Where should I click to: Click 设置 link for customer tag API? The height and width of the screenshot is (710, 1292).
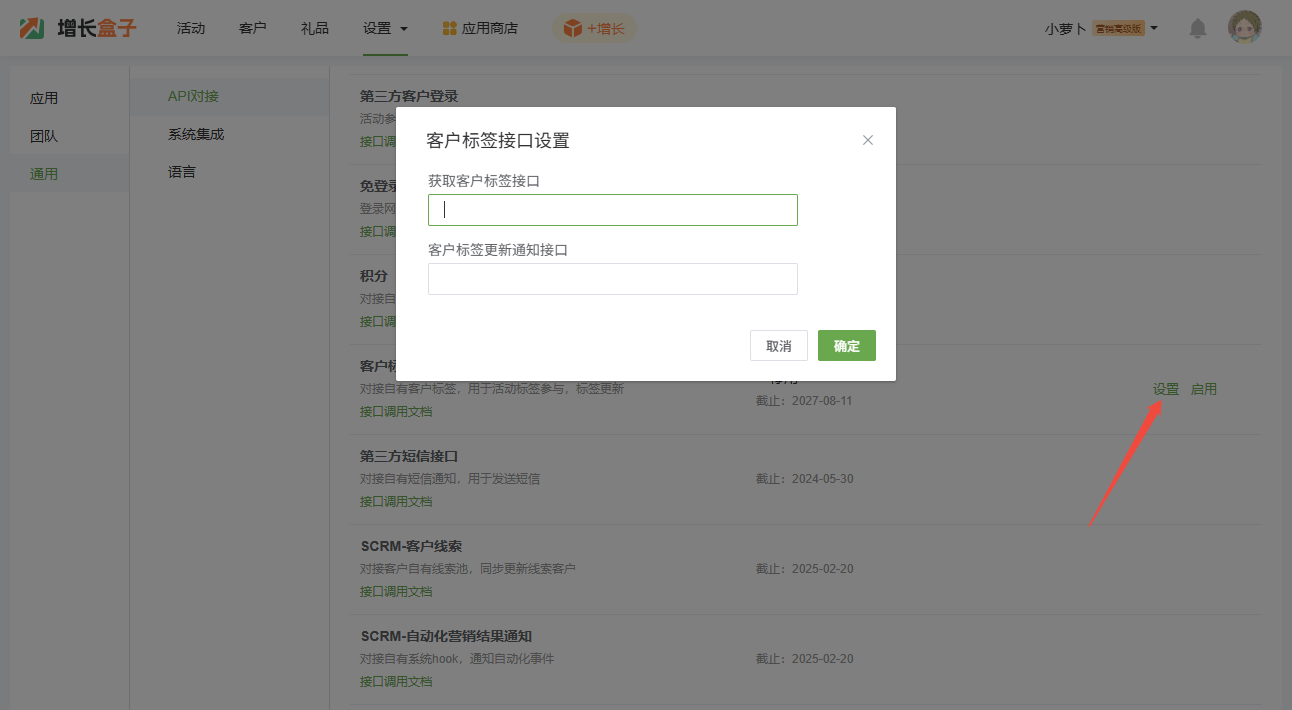1166,389
